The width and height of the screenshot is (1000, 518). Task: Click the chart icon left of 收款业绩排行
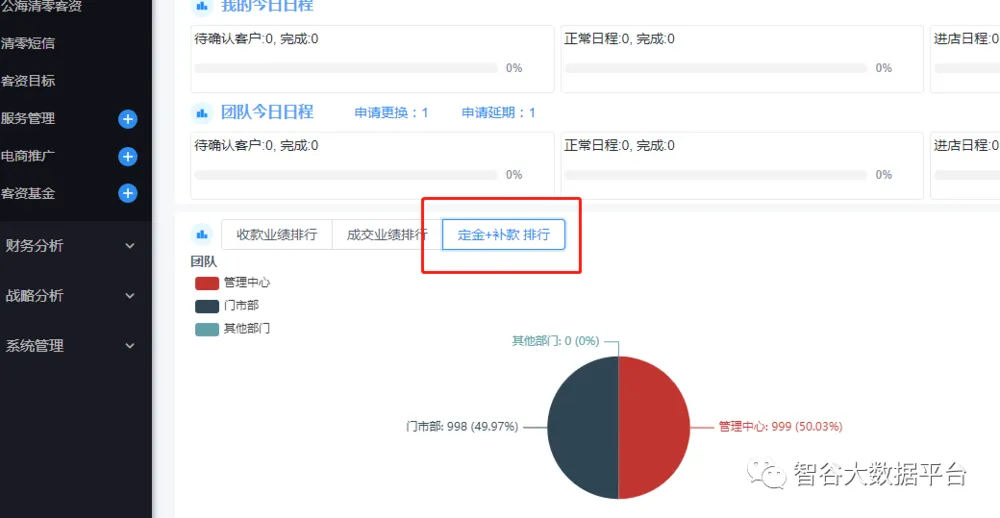click(x=202, y=235)
